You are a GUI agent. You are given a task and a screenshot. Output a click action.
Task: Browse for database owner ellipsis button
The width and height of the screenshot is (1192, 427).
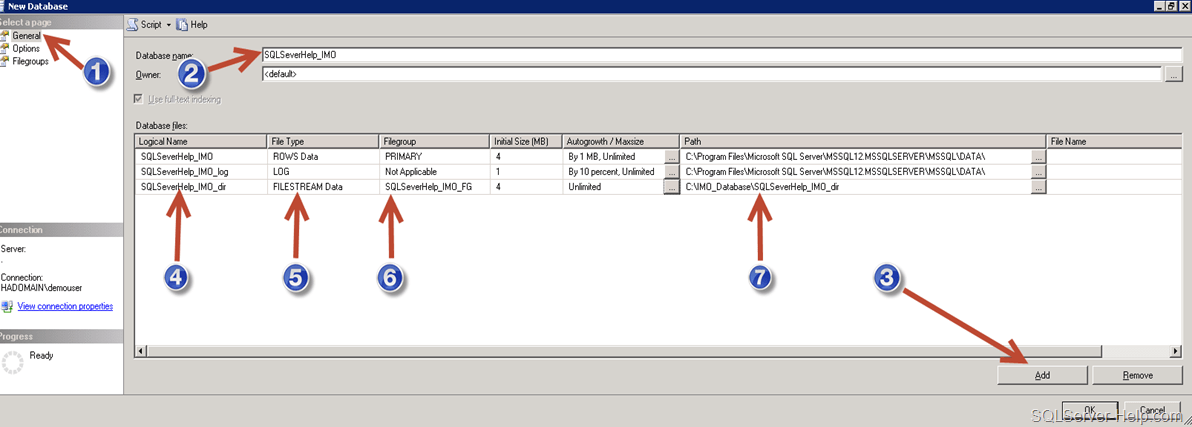click(x=1173, y=74)
